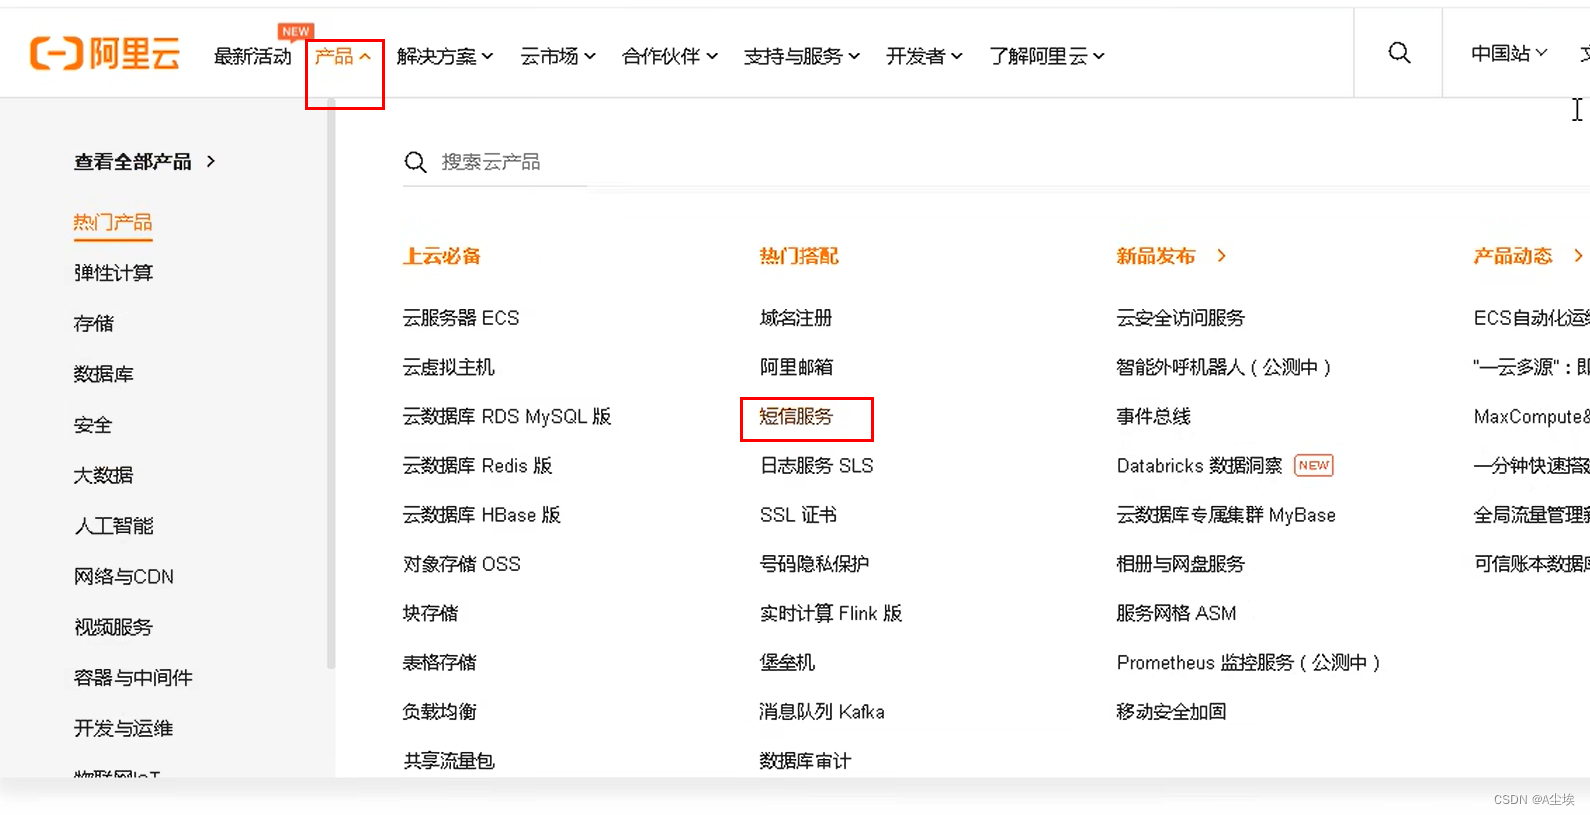Screen dimensions: 1590x815
Task: Click the sidebar category scrollbar
Action: point(331,385)
